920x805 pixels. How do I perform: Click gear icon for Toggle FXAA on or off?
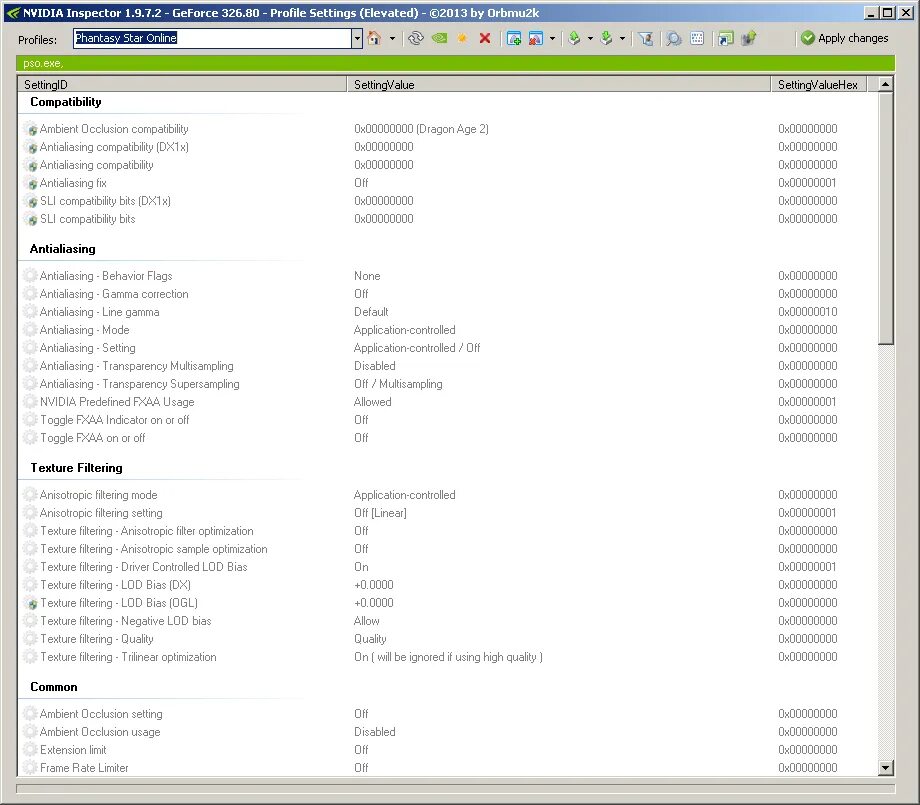pyautogui.click(x=30, y=438)
